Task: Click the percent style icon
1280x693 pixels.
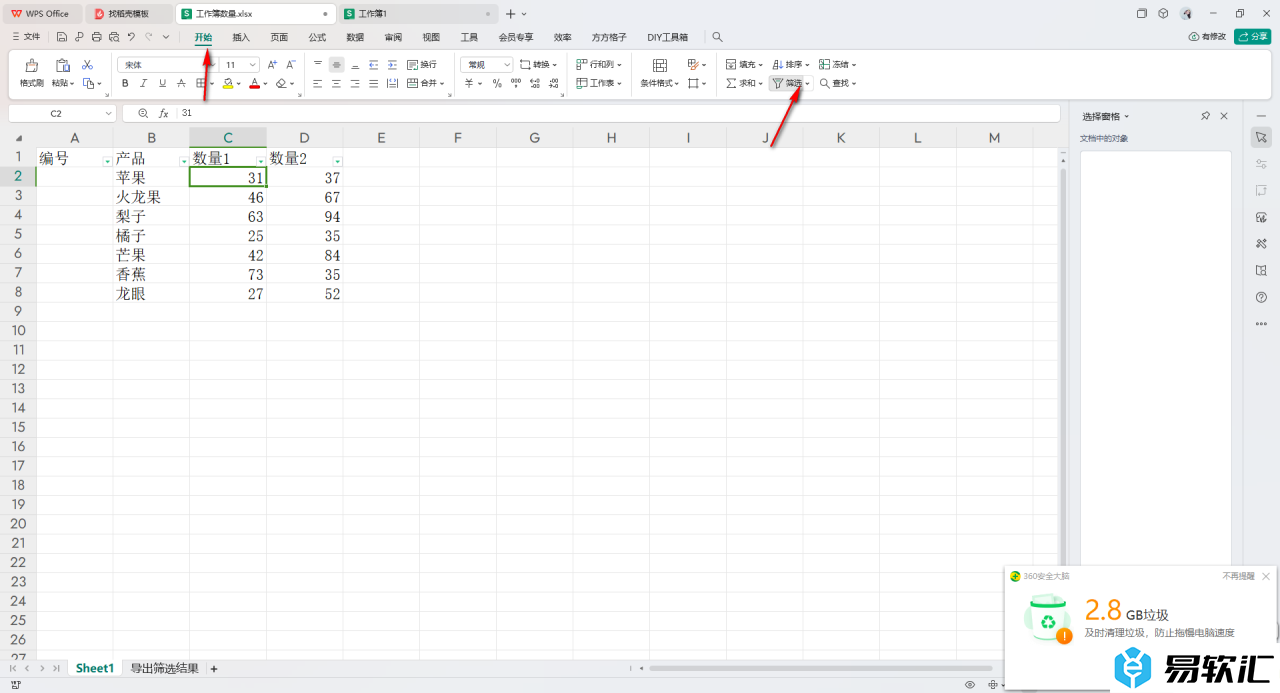Action: (497, 84)
